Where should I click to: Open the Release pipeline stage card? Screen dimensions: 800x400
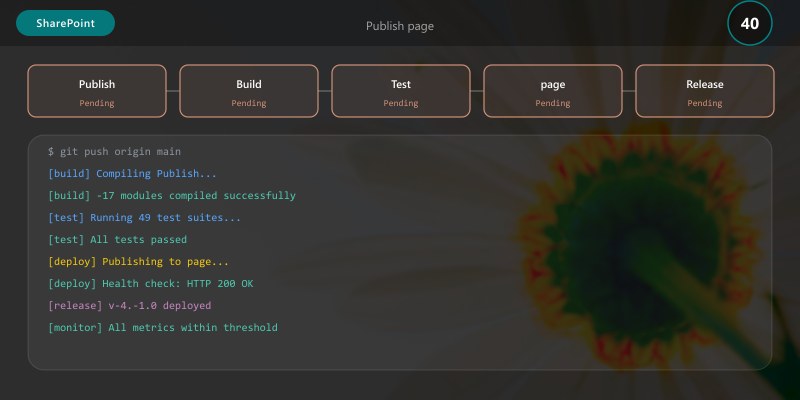tap(705, 91)
